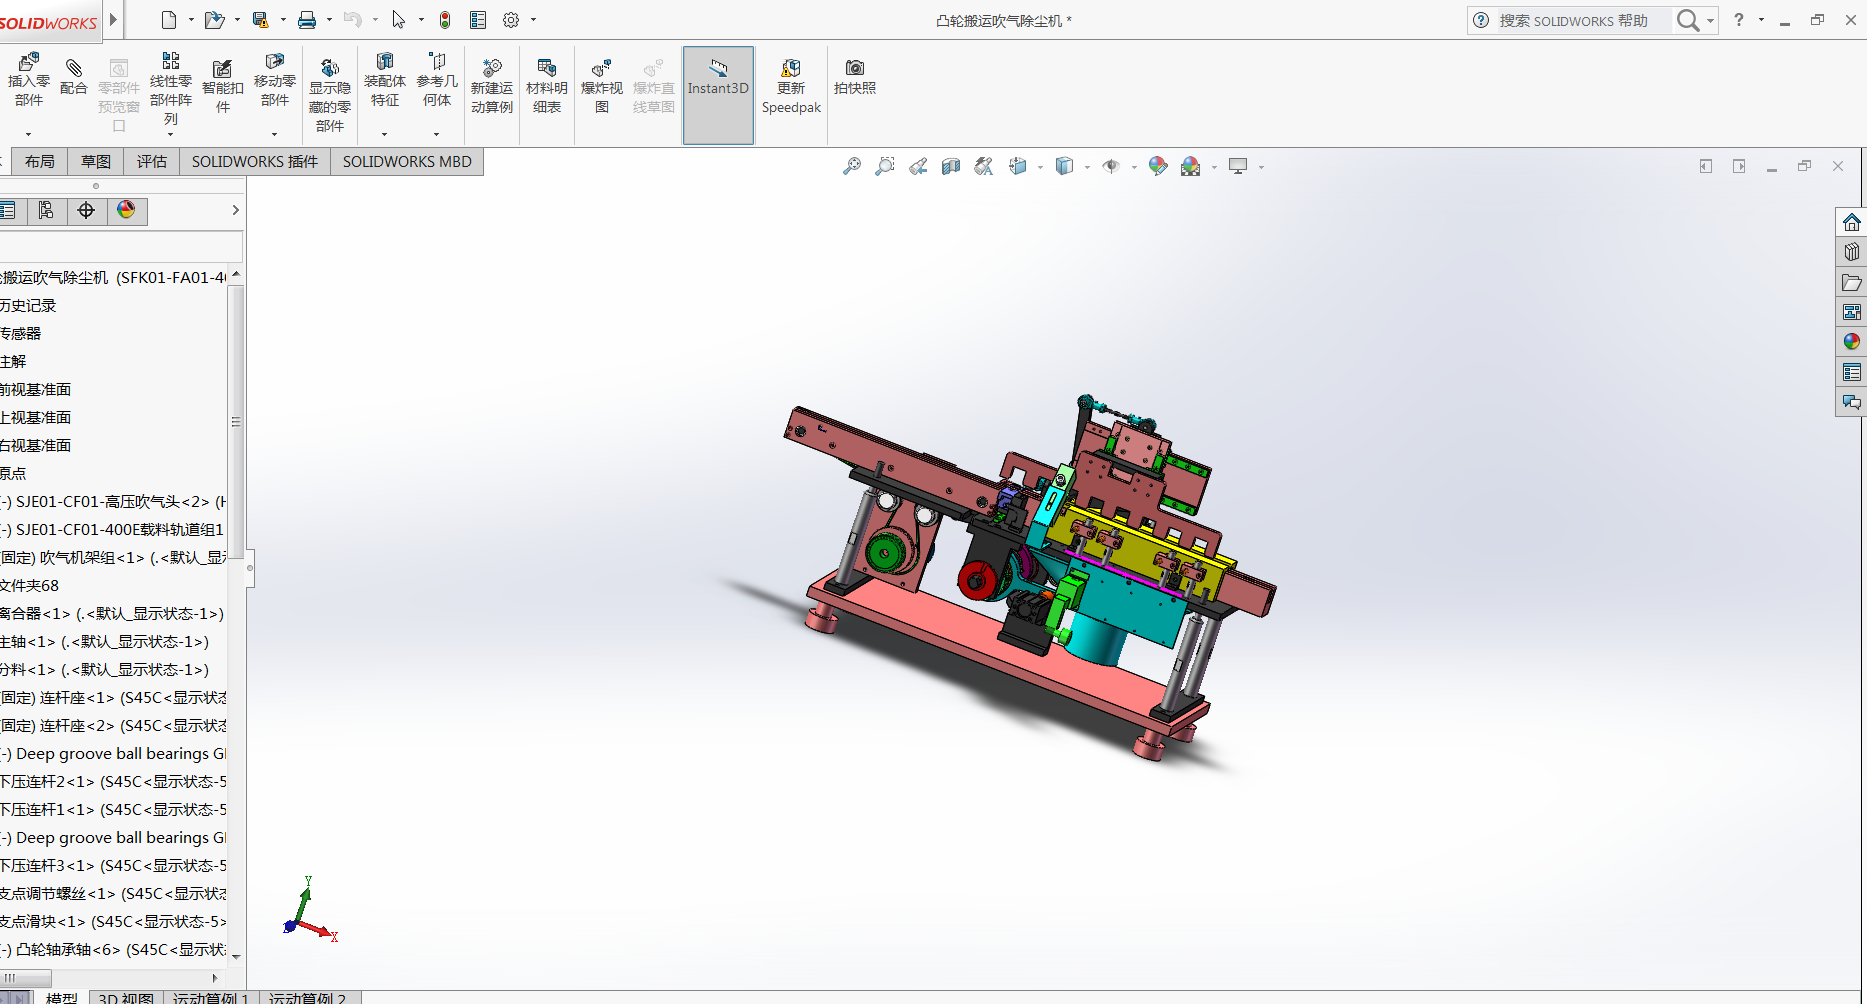
Task: Switch to the 草图 tab
Action: coord(96,162)
